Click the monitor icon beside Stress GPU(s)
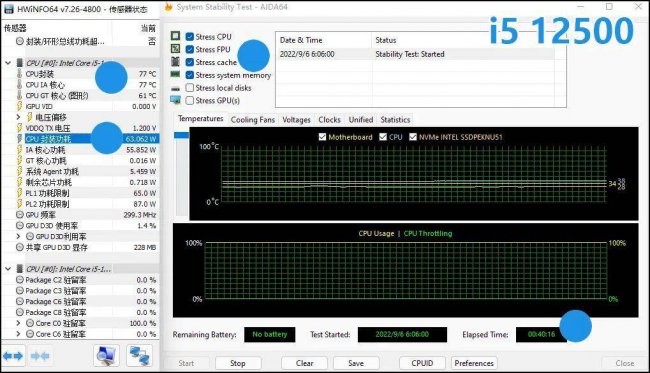The image size is (650, 373). coord(175,100)
